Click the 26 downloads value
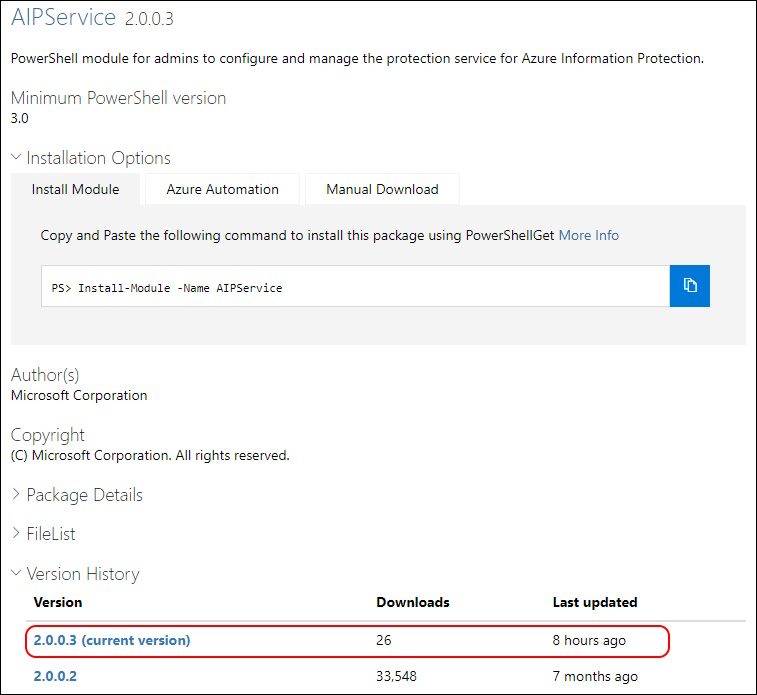The width and height of the screenshot is (757, 695). click(384, 640)
